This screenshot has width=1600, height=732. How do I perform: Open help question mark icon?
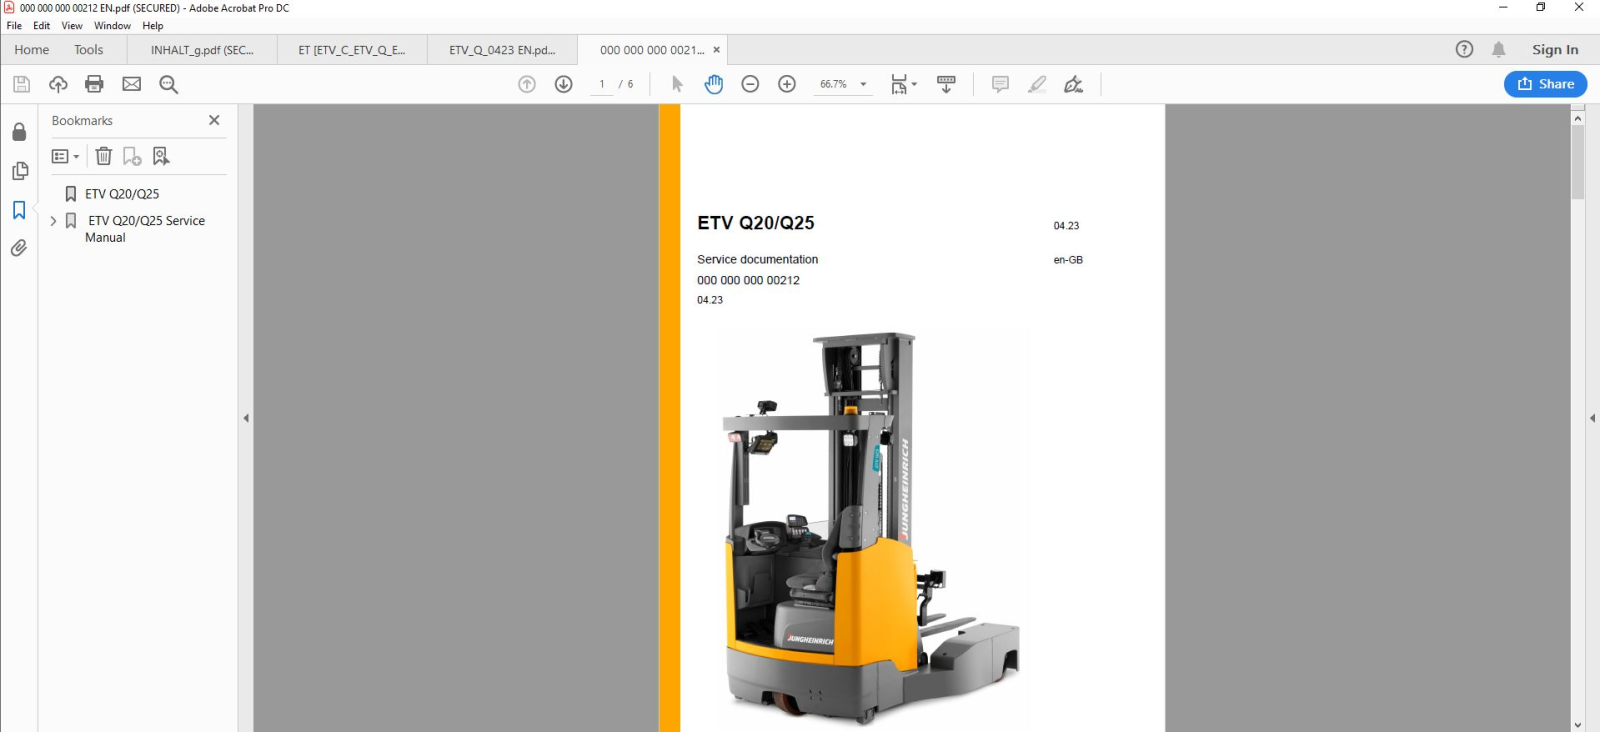pos(1464,49)
